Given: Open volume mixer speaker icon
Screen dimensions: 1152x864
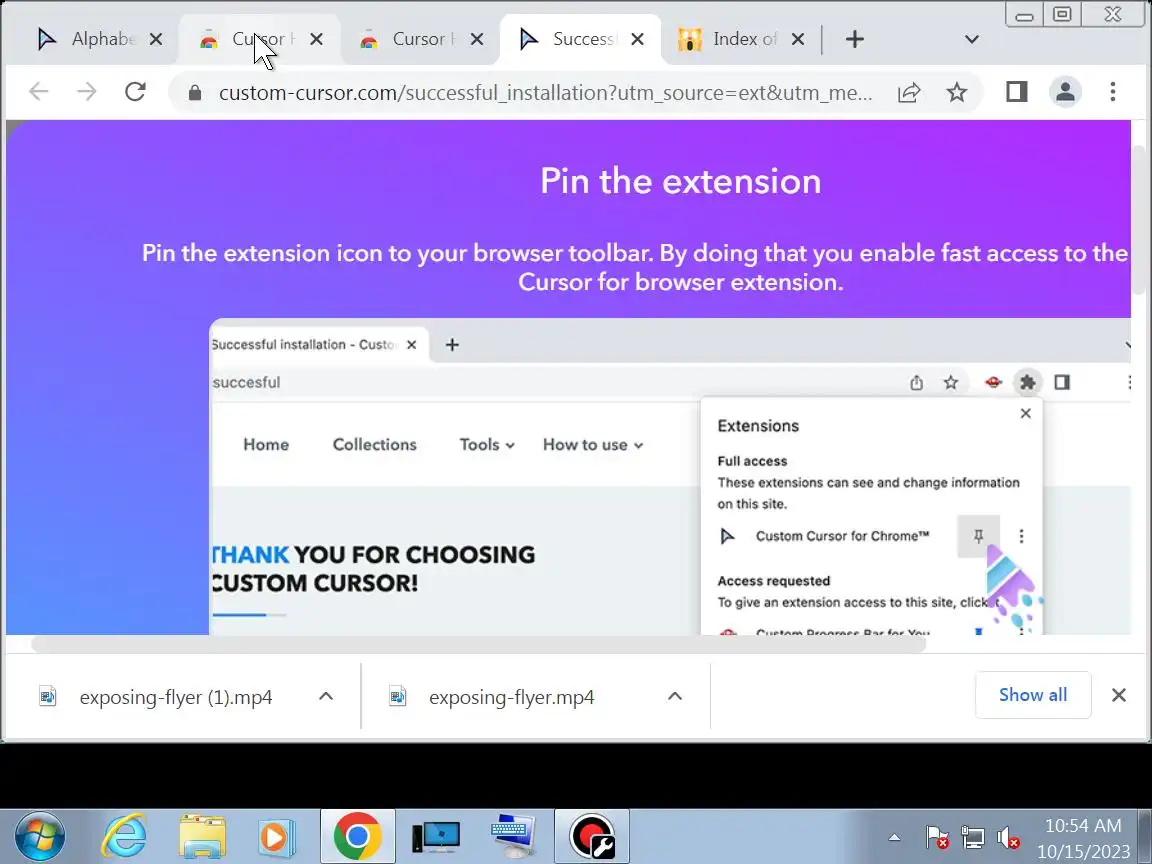Looking at the screenshot, I should click(x=1007, y=837).
